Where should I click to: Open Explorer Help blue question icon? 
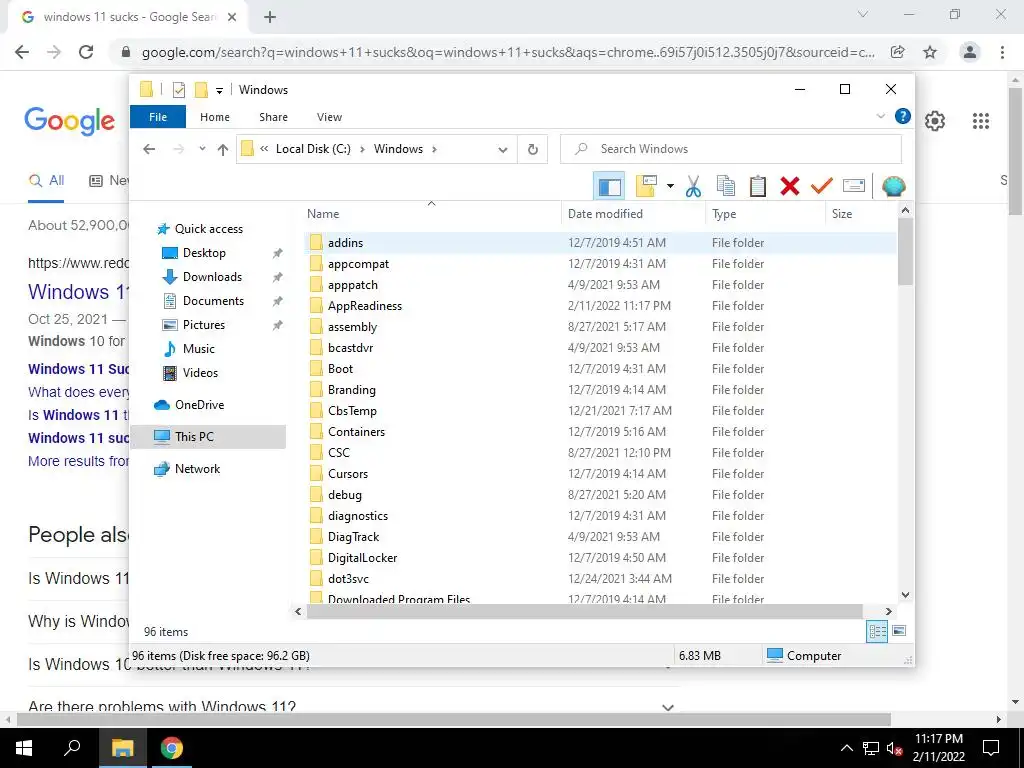903,116
